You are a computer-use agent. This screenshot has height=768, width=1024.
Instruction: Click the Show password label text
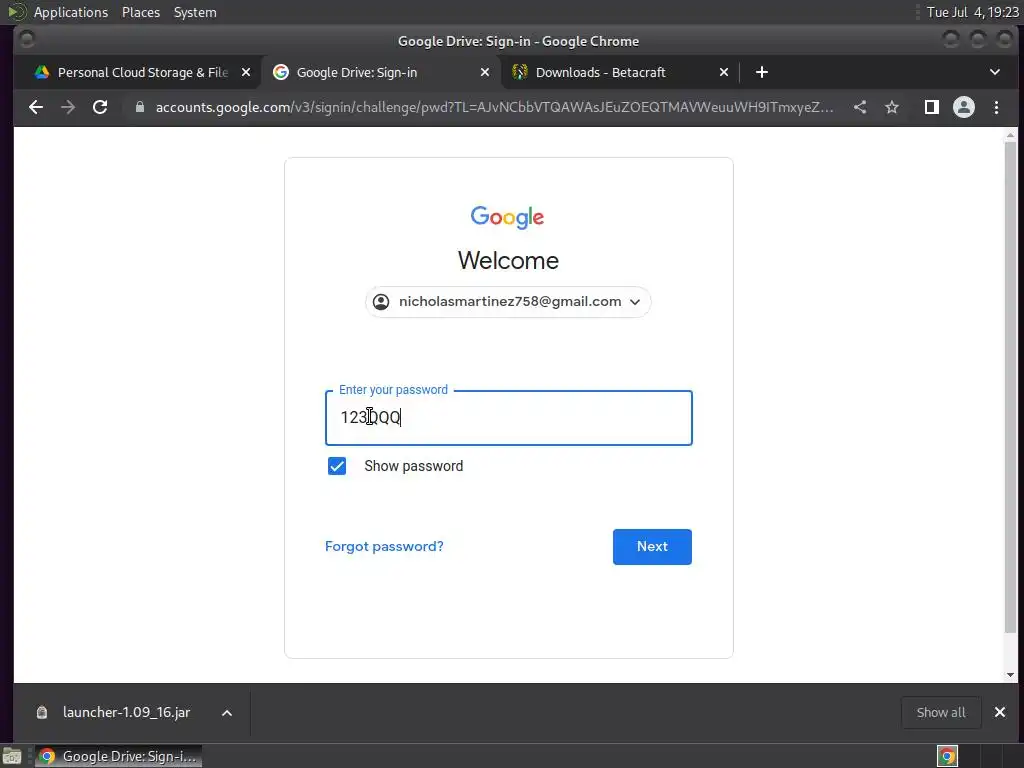pos(413,466)
